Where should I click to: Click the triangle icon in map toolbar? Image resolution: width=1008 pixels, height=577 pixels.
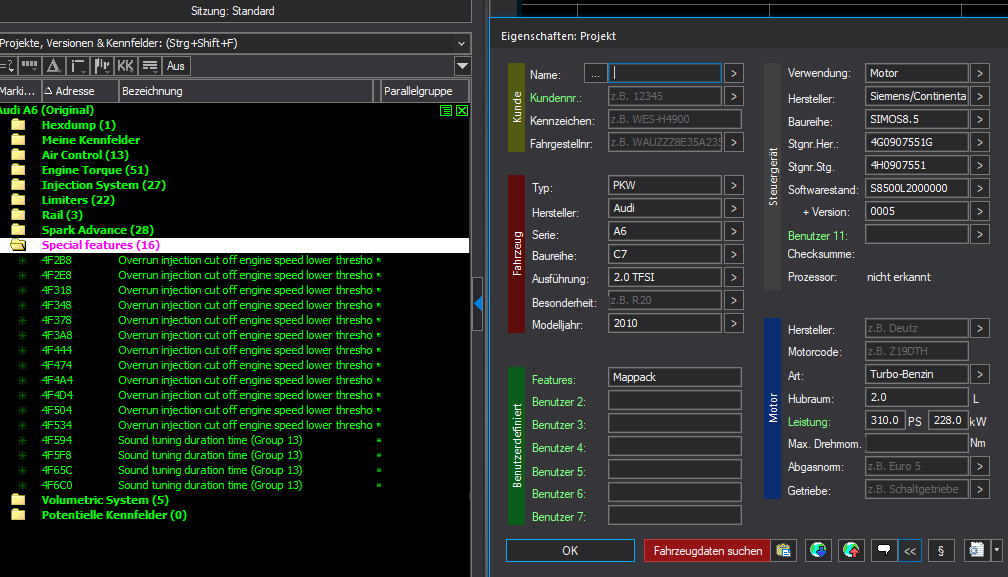coord(54,66)
